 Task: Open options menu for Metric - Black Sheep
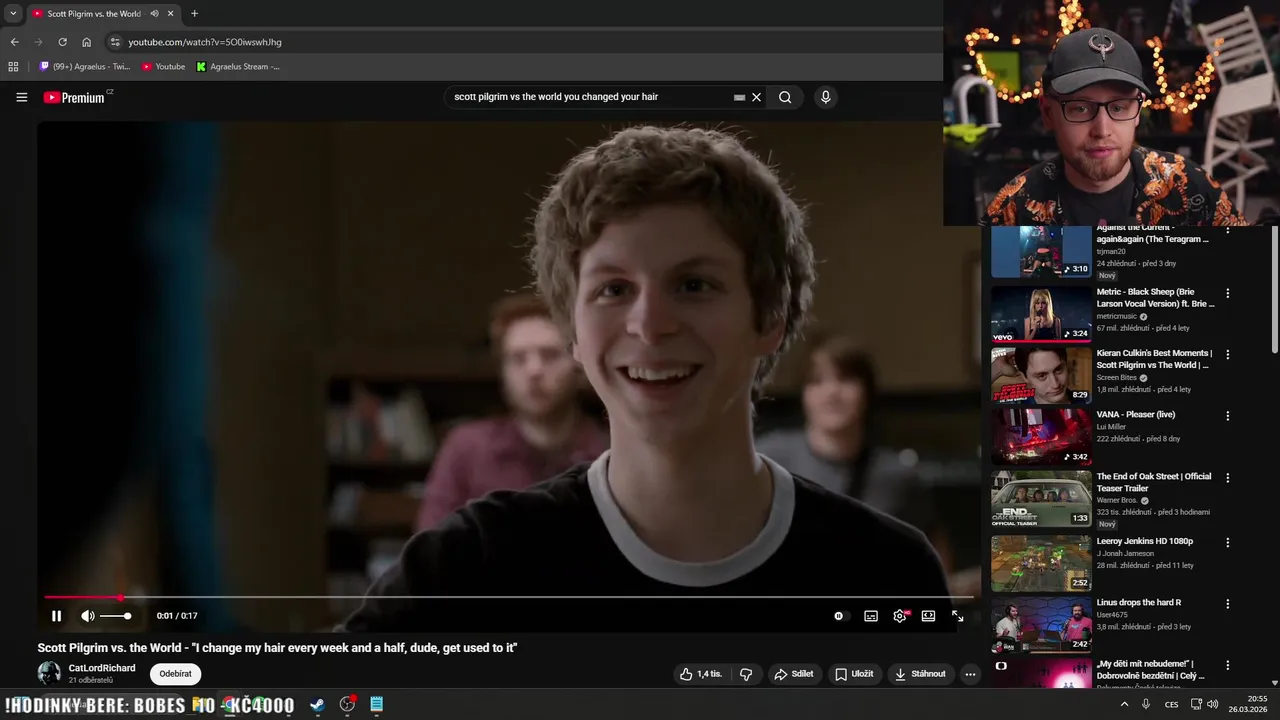click(x=1227, y=294)
